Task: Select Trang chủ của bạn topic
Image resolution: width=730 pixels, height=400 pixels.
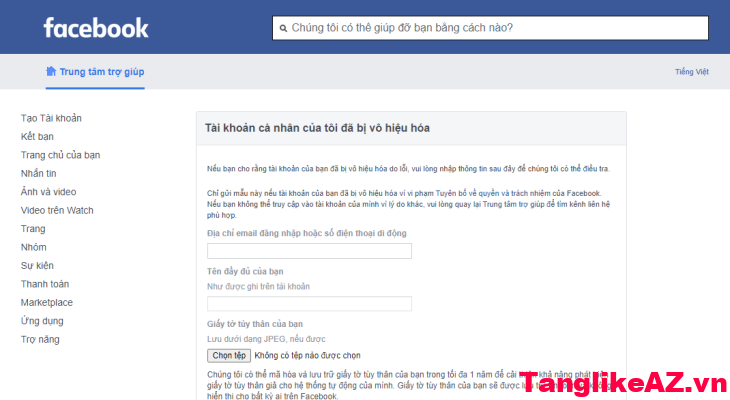Action: point(60,155)
